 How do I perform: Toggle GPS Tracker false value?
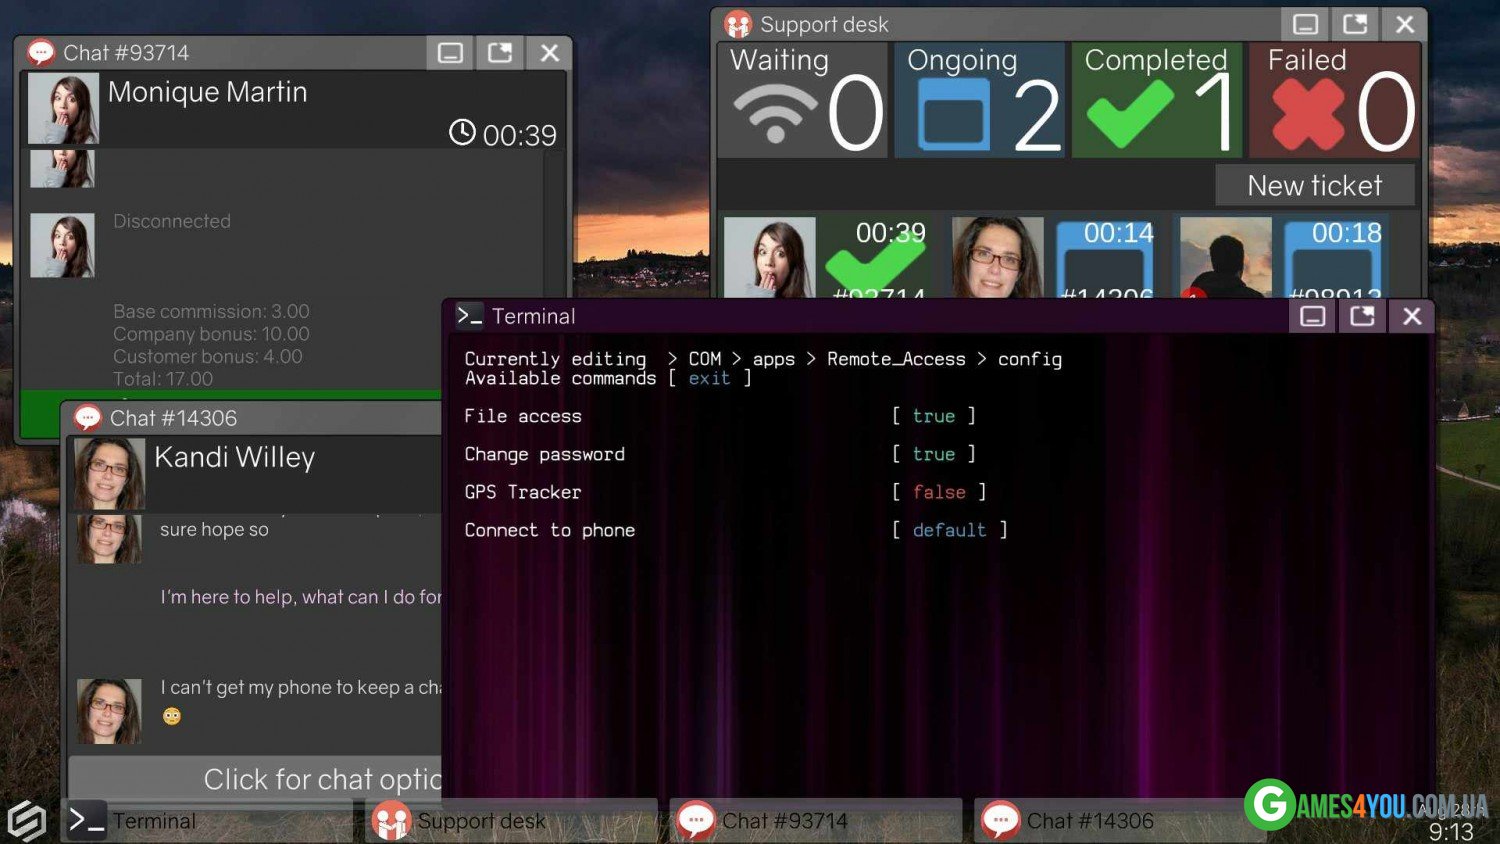click(x=938, y=492)
